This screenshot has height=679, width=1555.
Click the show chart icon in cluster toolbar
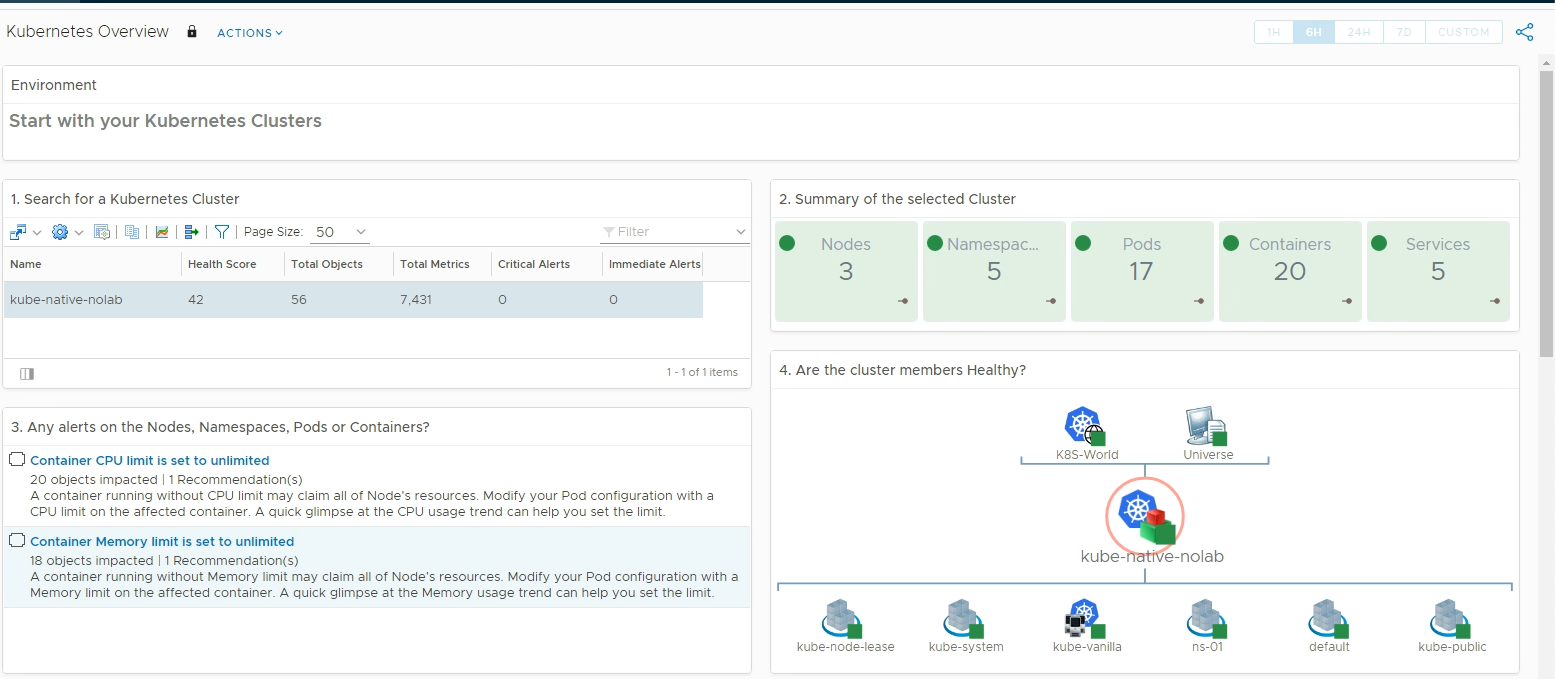162,232
